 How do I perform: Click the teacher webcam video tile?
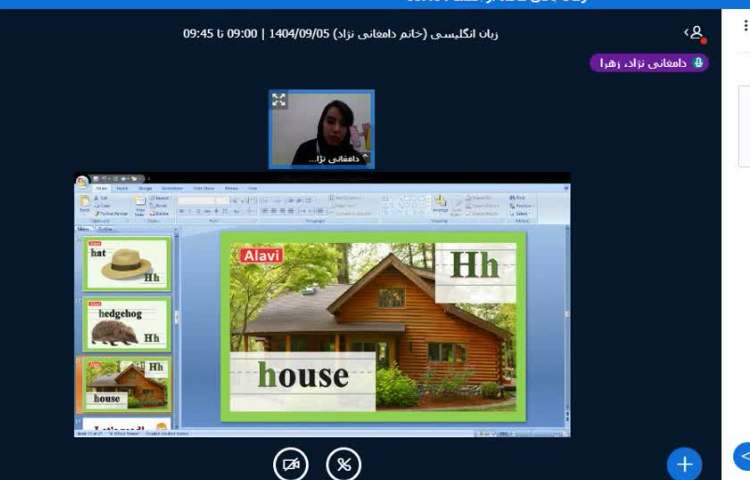(x=321, y=129)
